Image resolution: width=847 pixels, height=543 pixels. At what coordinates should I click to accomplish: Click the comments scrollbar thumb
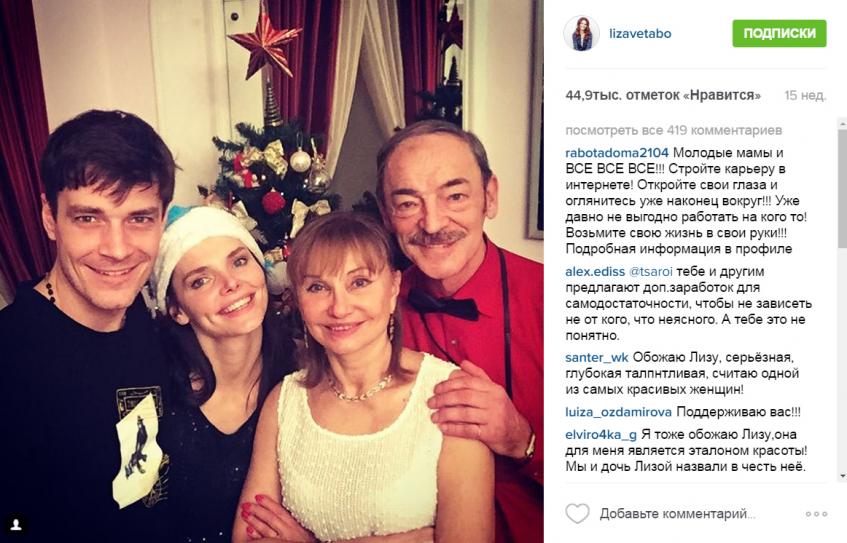(x=842, y=188)
